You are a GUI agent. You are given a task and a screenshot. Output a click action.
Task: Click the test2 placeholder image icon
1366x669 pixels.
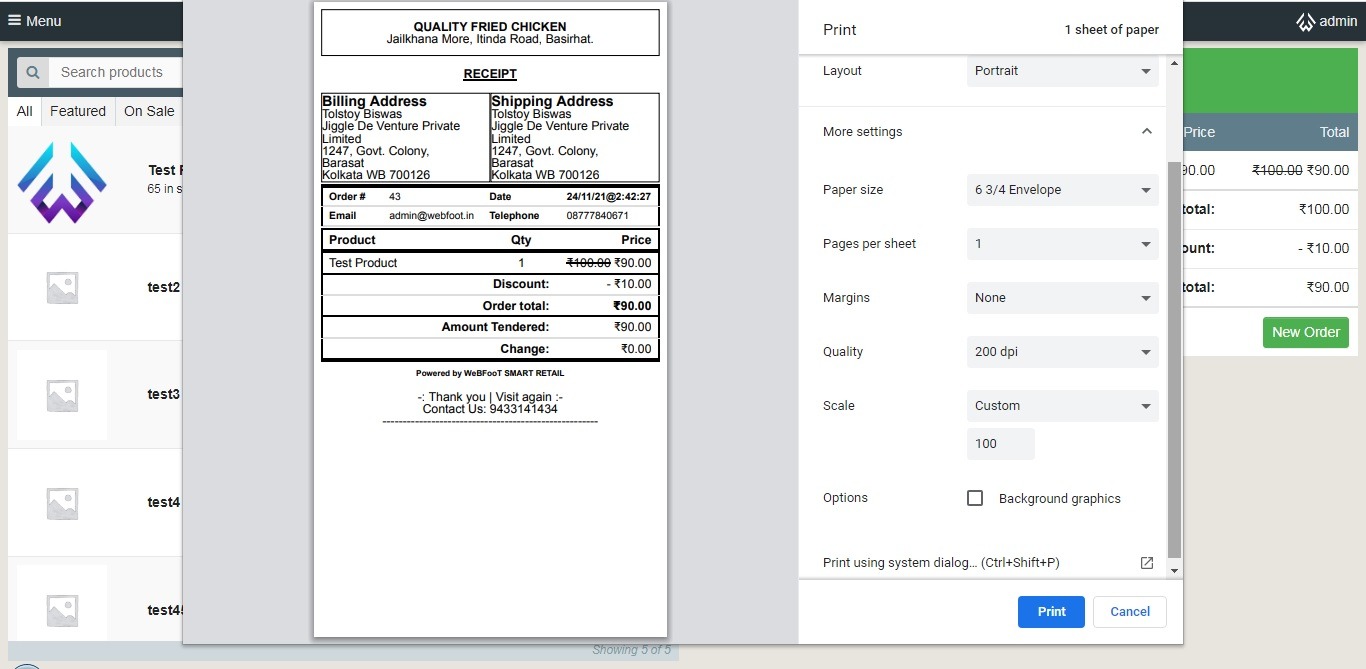point(62,288)
